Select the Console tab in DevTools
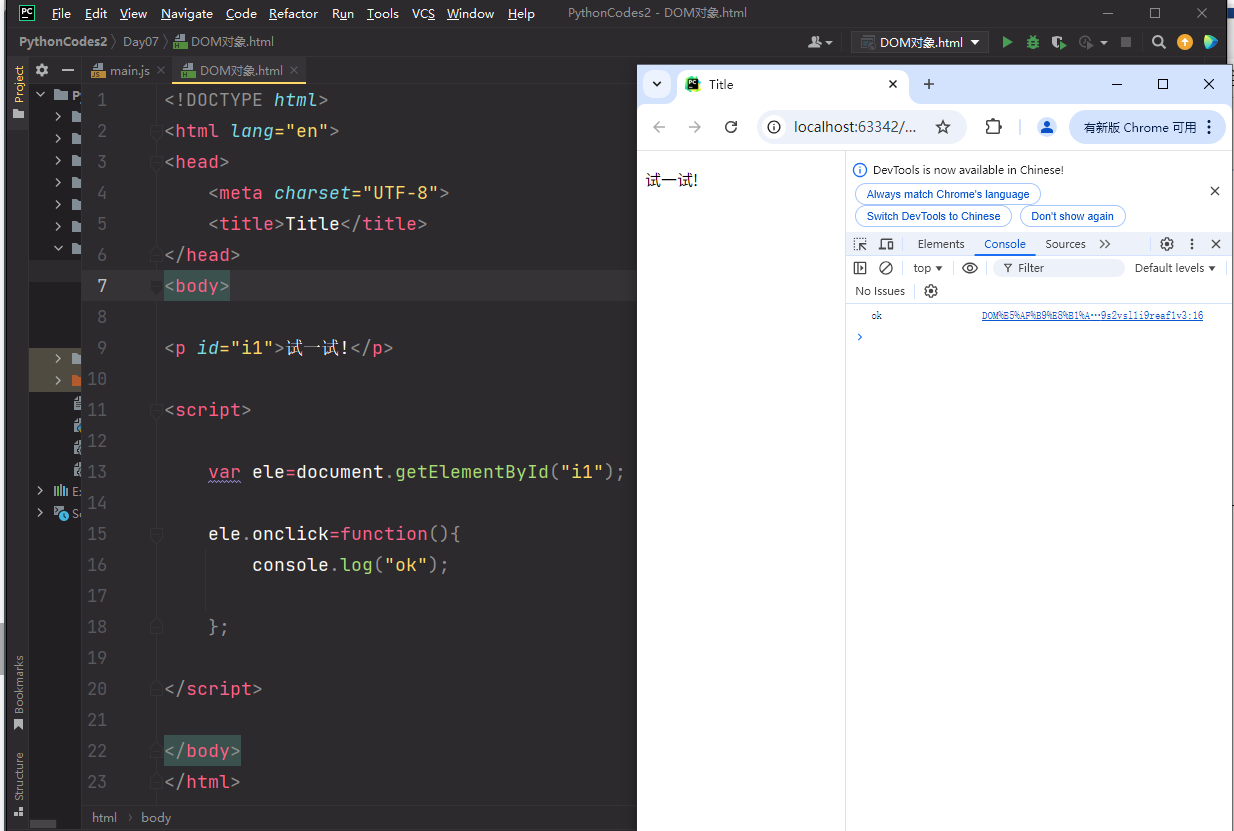Screen dimensions: 1234x831 pyautogui.click(x=1005, y=244)
